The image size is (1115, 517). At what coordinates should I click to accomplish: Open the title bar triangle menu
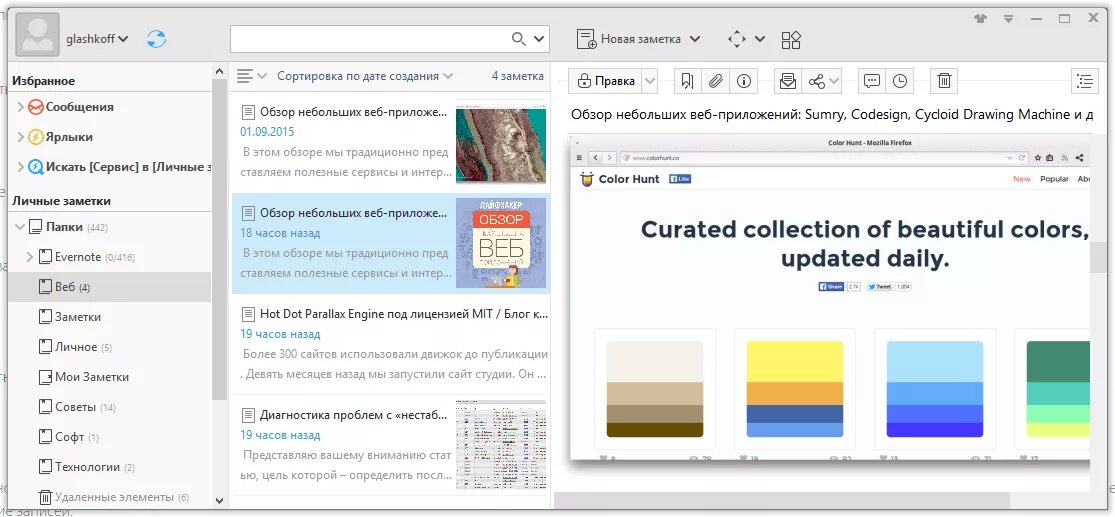tap(1008, 19)
